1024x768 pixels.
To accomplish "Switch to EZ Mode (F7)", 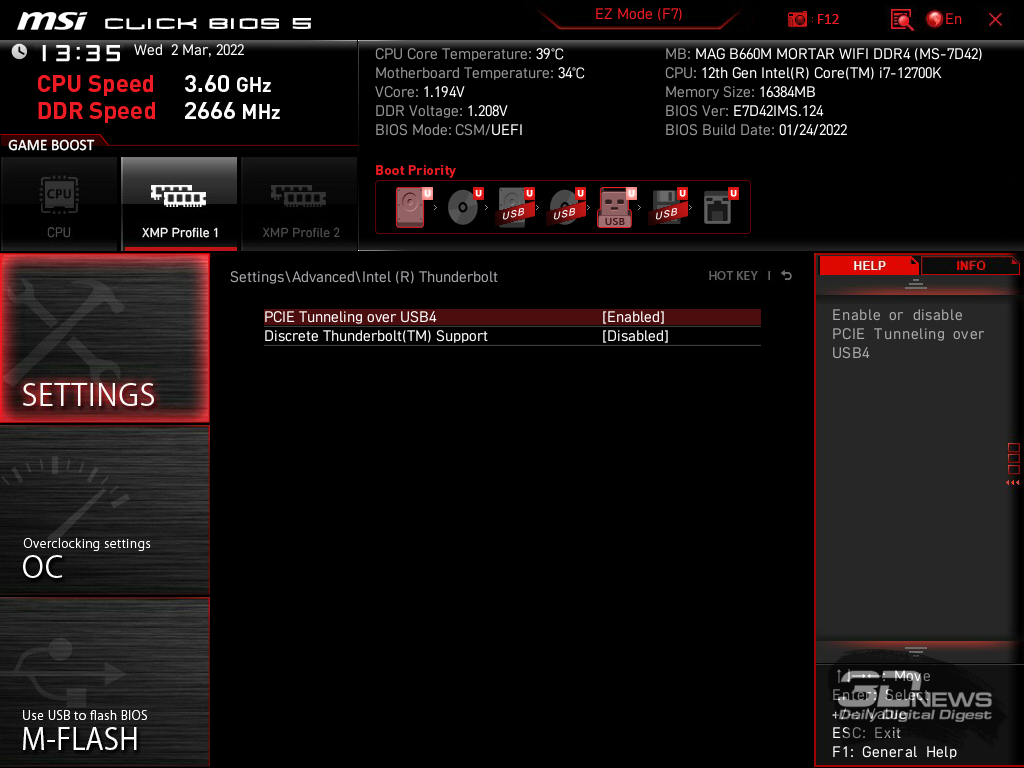I will (638, 14).
